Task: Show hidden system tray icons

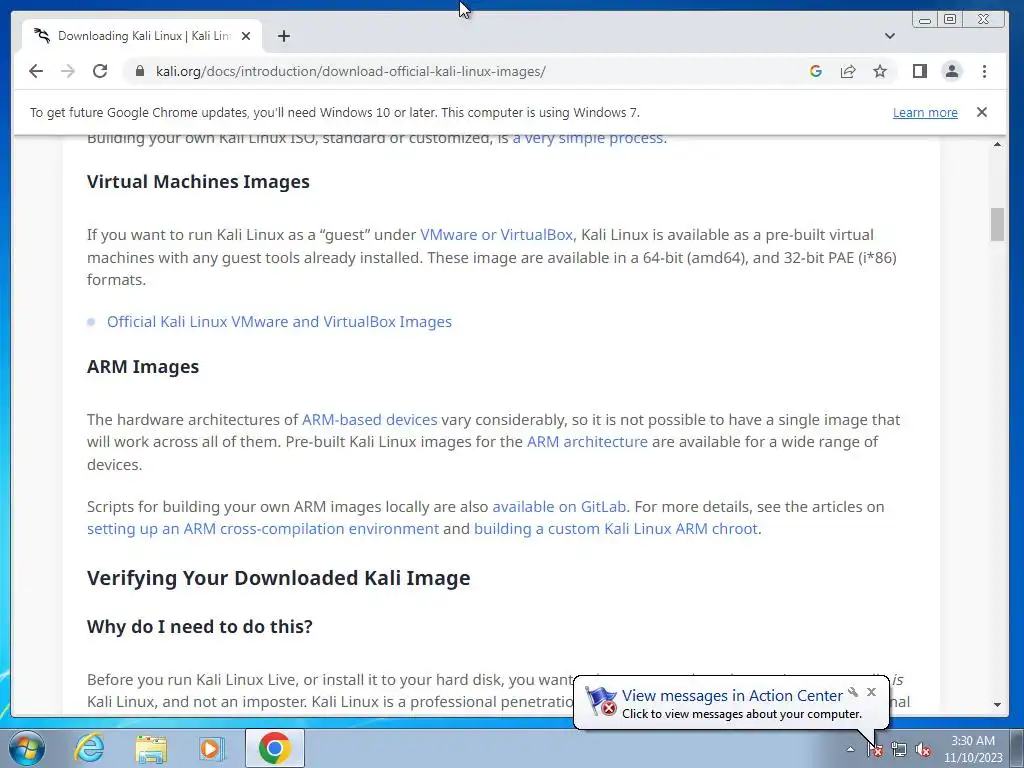Action: coord(850,750)
